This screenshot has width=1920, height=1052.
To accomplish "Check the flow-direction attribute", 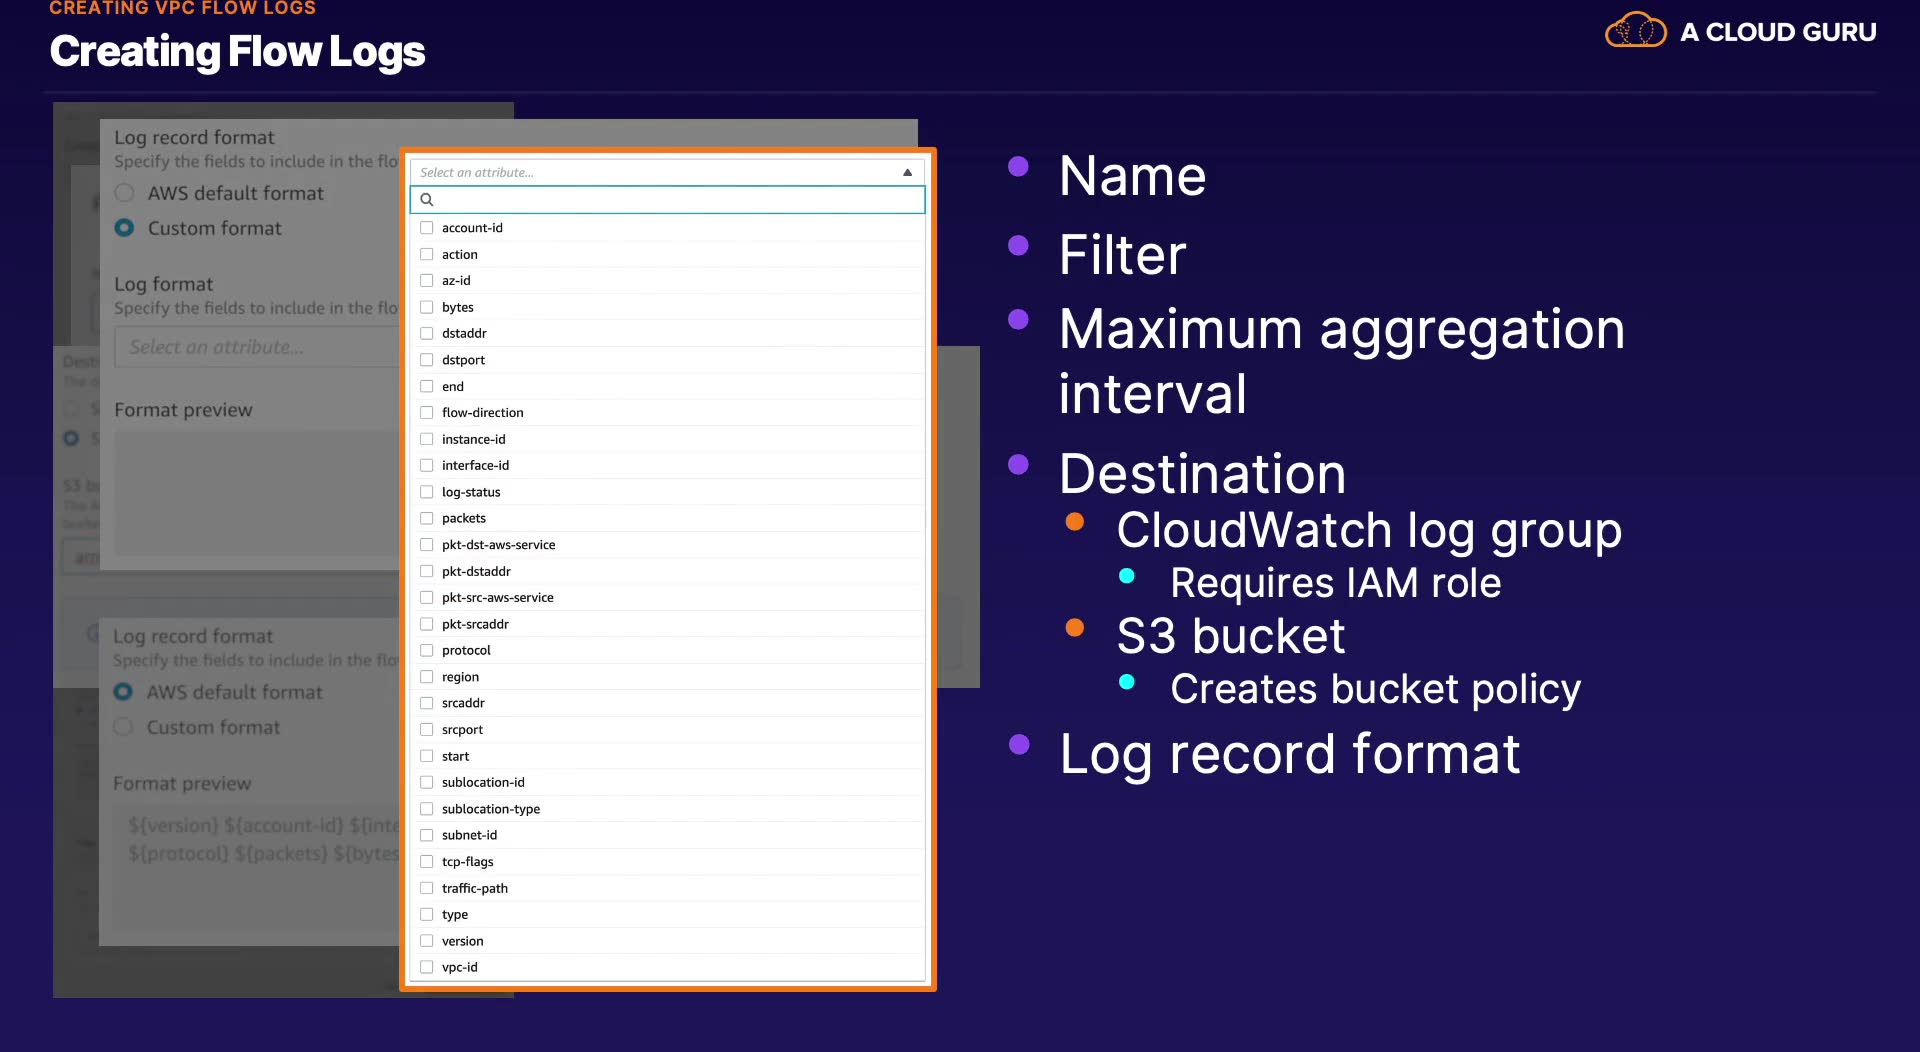I will 427,413.
